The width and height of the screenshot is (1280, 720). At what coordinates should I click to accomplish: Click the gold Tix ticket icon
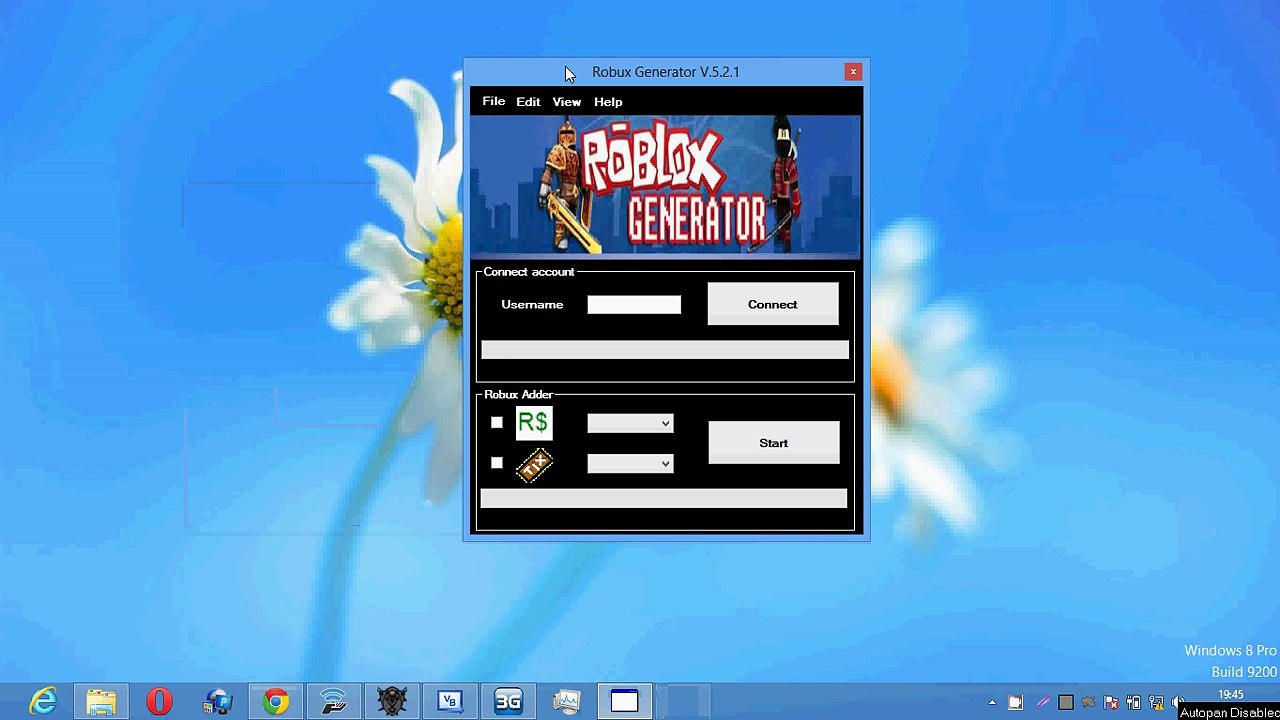pos(534,465)
